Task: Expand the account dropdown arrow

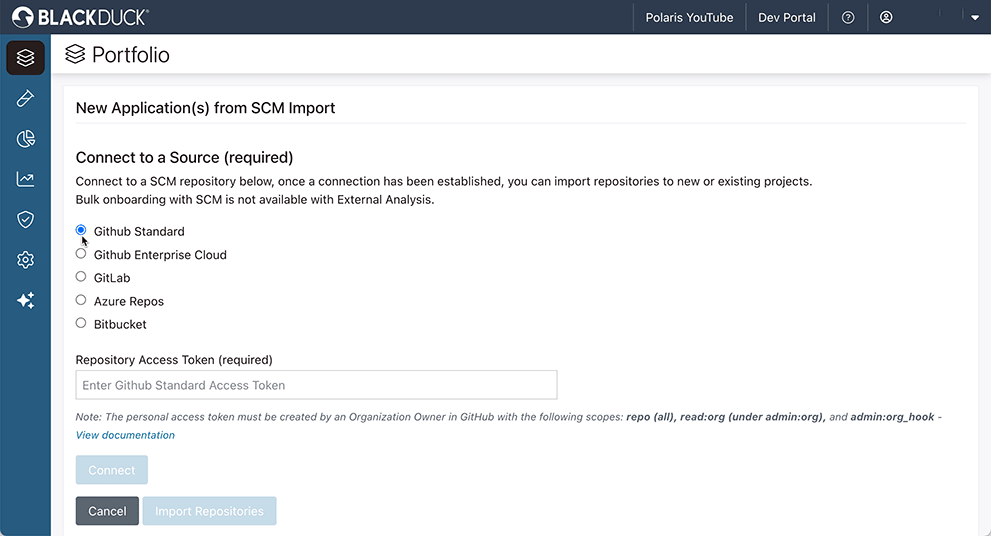Action: [x=975, y=18]
